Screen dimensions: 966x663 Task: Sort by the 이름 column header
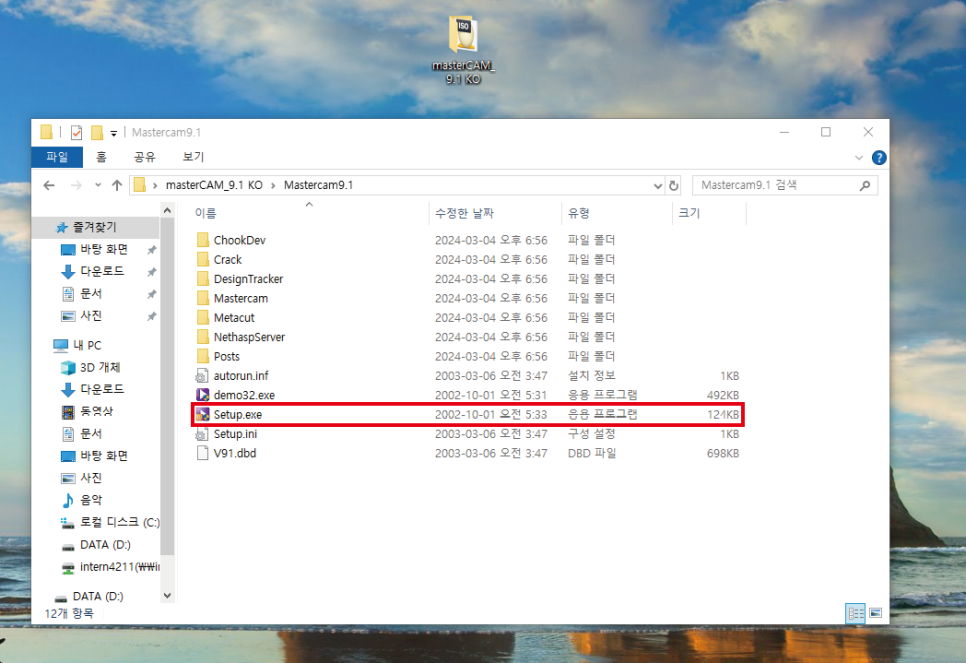click(x=205, y=213)
